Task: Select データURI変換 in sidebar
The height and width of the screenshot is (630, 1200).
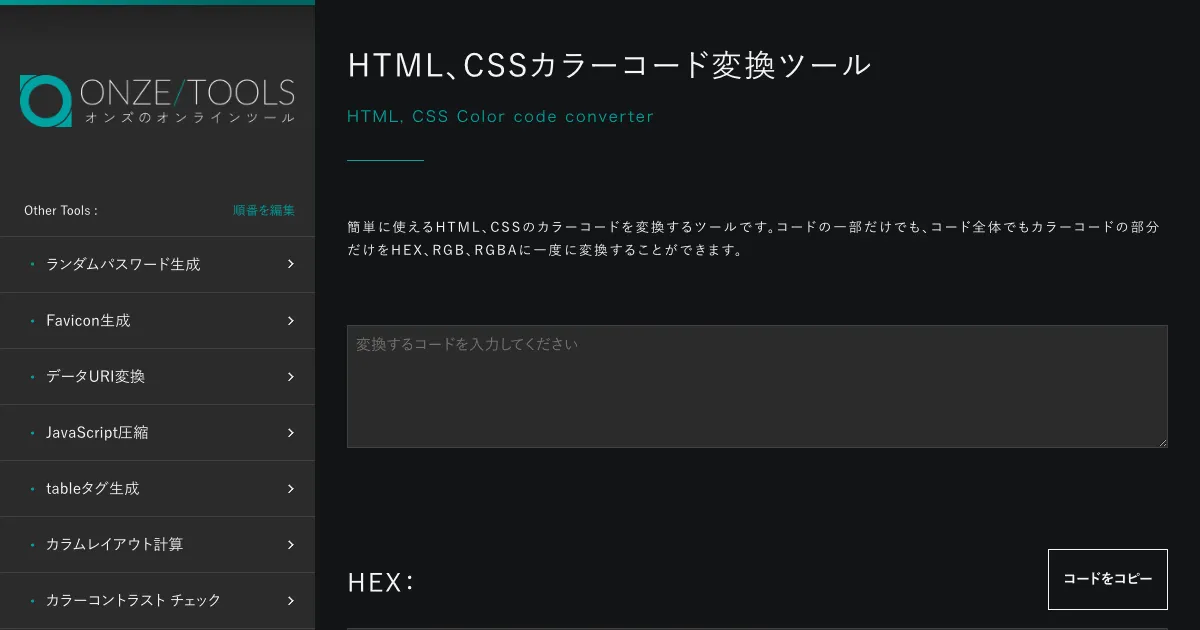Action: [95, 377]
